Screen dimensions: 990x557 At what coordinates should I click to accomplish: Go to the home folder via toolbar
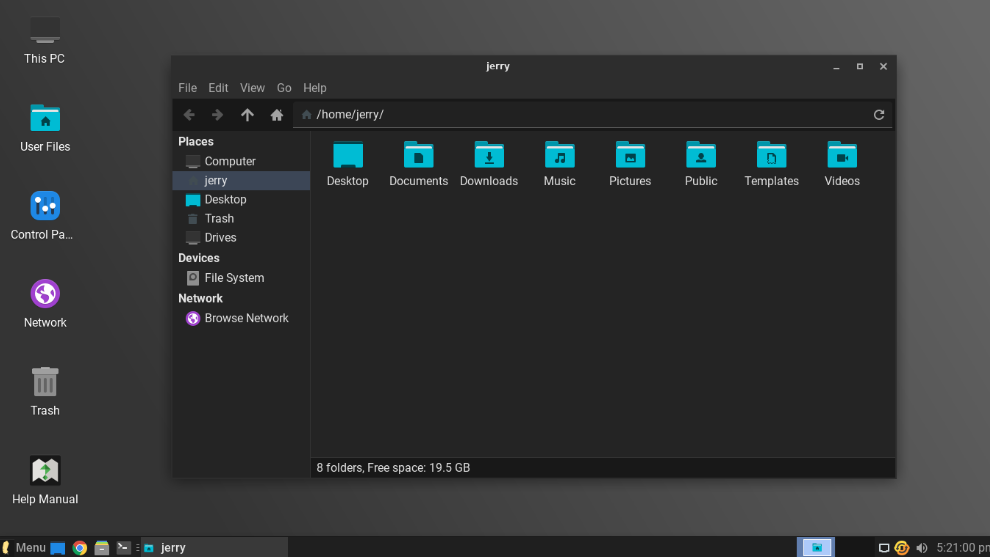click(277, 115)
